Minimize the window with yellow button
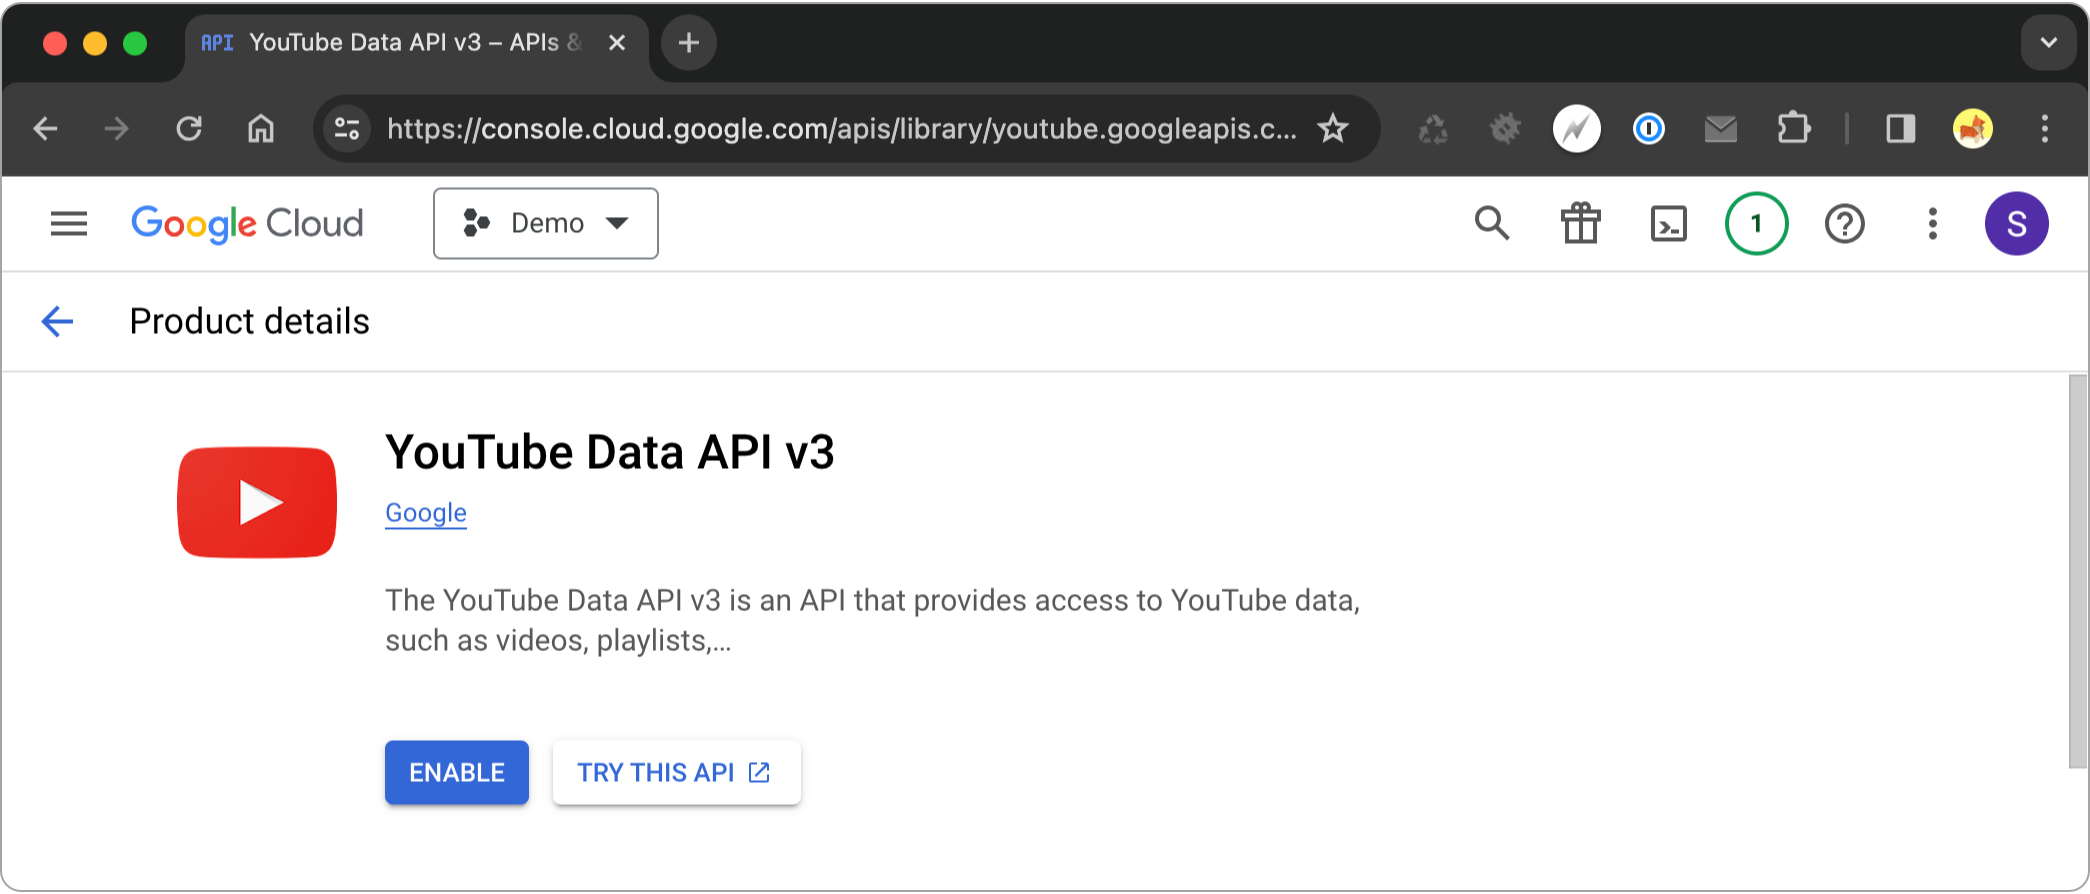Viewport: 2090px width, 894px height. [x=95, y=43]
